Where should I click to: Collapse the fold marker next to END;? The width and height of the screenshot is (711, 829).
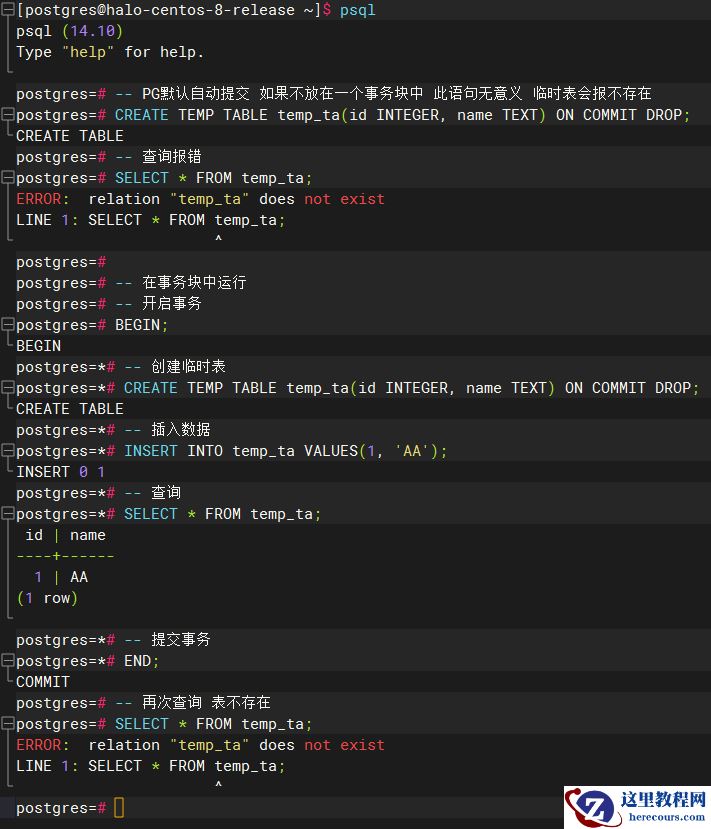(7, 660)
